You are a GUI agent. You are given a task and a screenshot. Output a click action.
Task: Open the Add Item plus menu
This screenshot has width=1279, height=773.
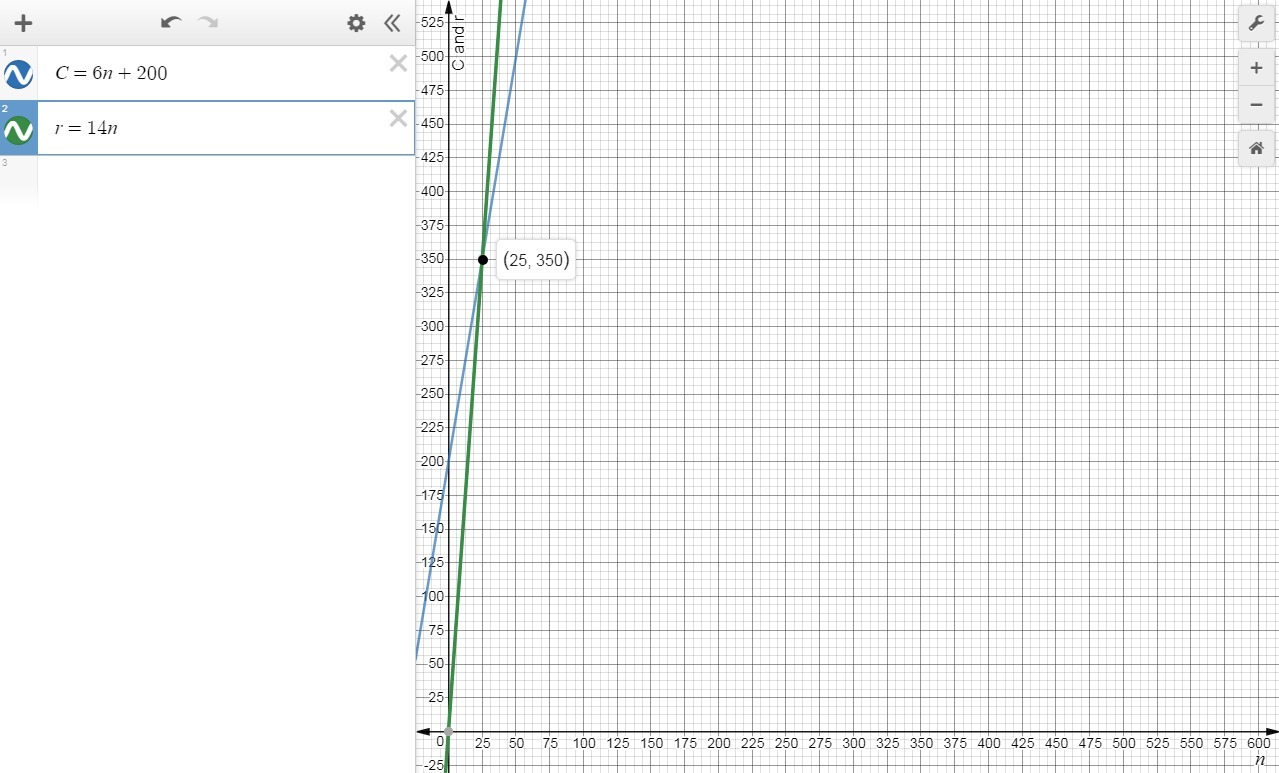pyautogui.click(x=23, y=23)
